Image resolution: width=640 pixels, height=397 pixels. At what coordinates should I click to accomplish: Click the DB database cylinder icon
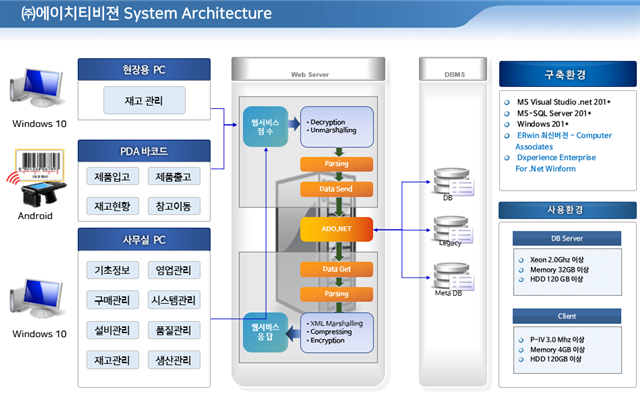453,181
